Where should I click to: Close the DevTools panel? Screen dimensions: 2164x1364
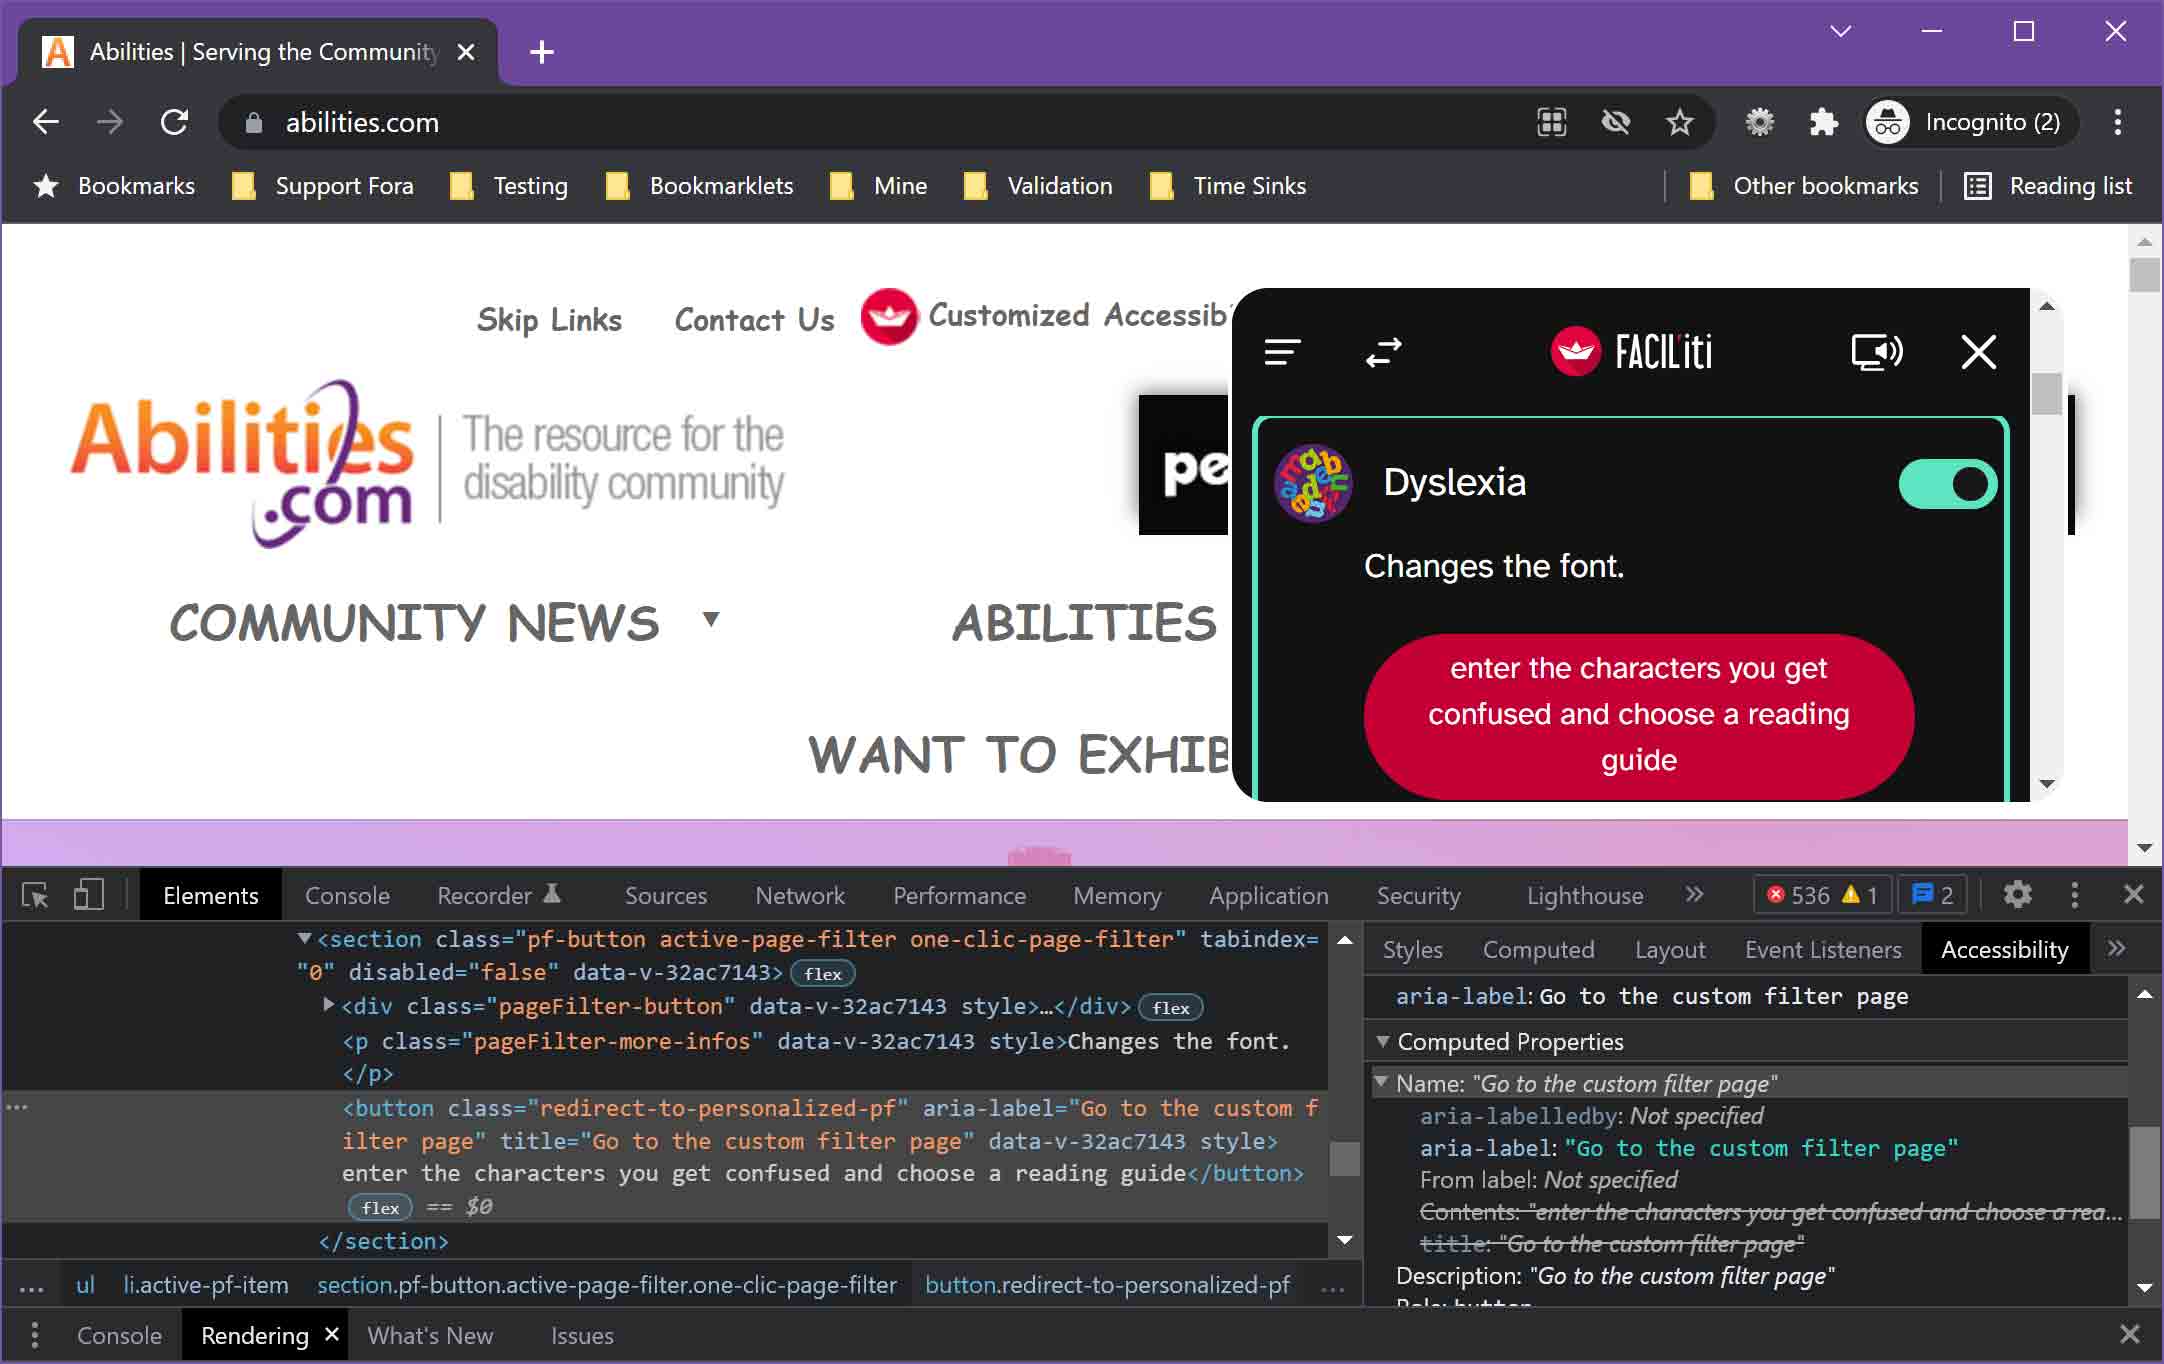(2133, 894)
